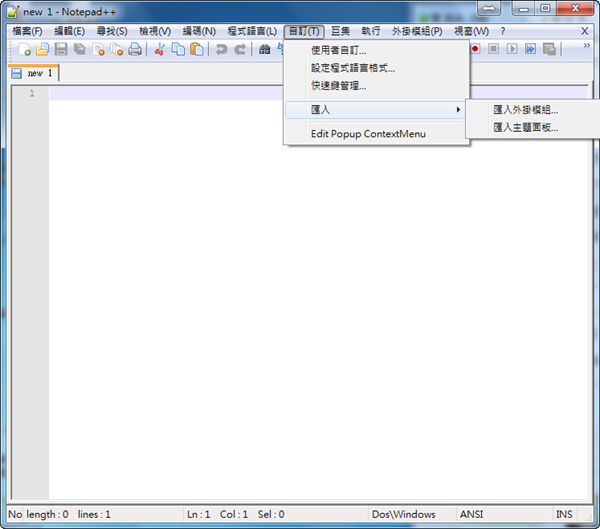Click the Cut scissors icon
This screenshot has height=529, width=600.
(x=160, y=49)
